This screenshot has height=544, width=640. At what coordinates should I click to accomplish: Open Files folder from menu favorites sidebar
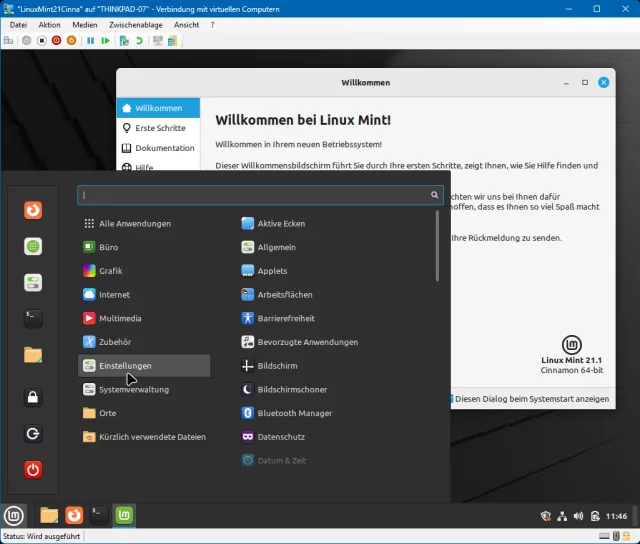click(x=33, y=355)
